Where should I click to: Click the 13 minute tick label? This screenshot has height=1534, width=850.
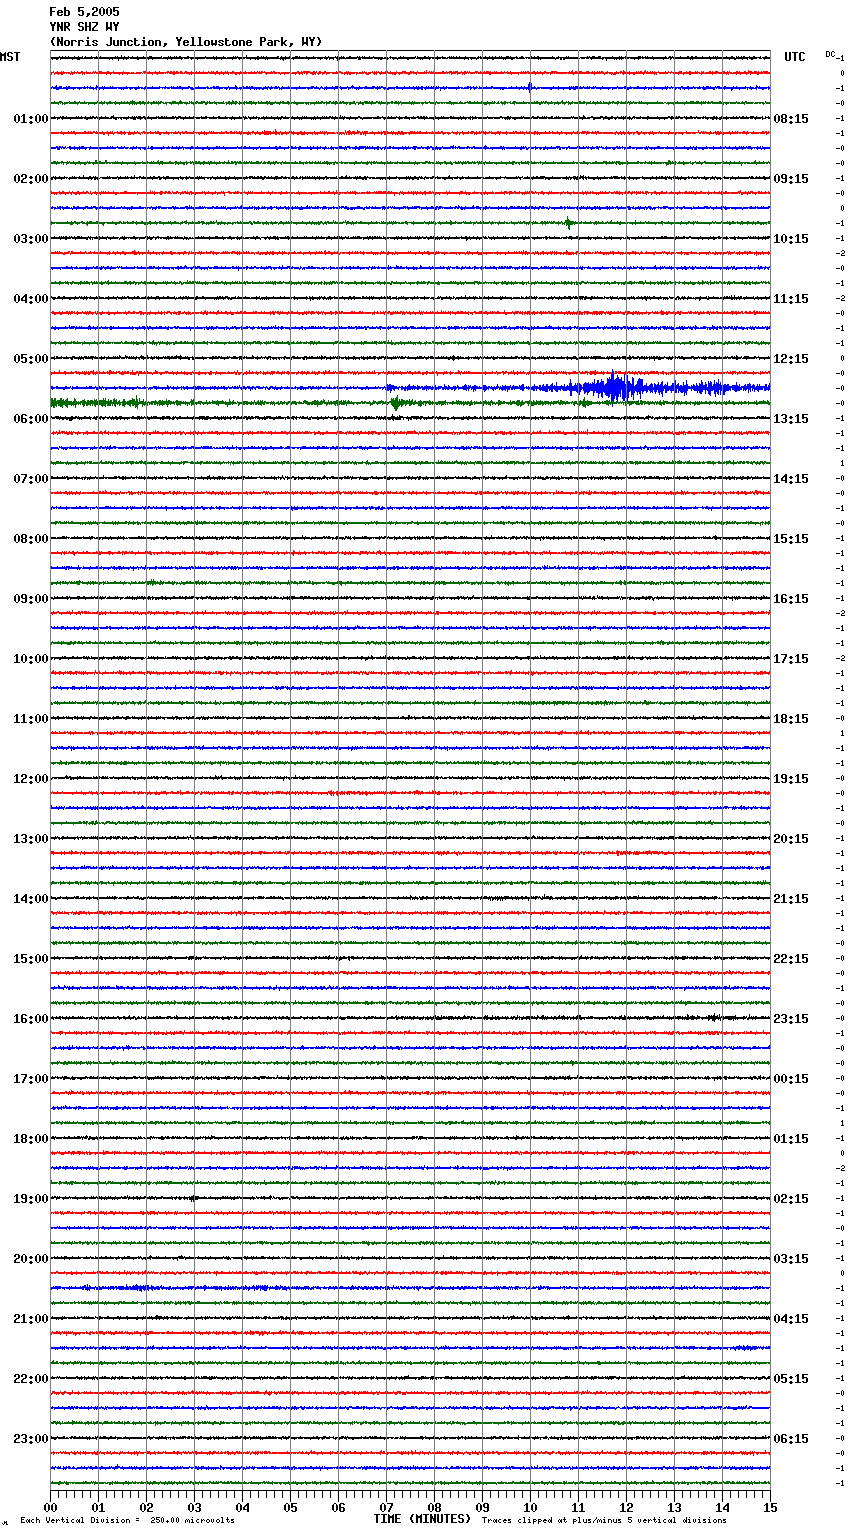click(x=674, y=1507)
